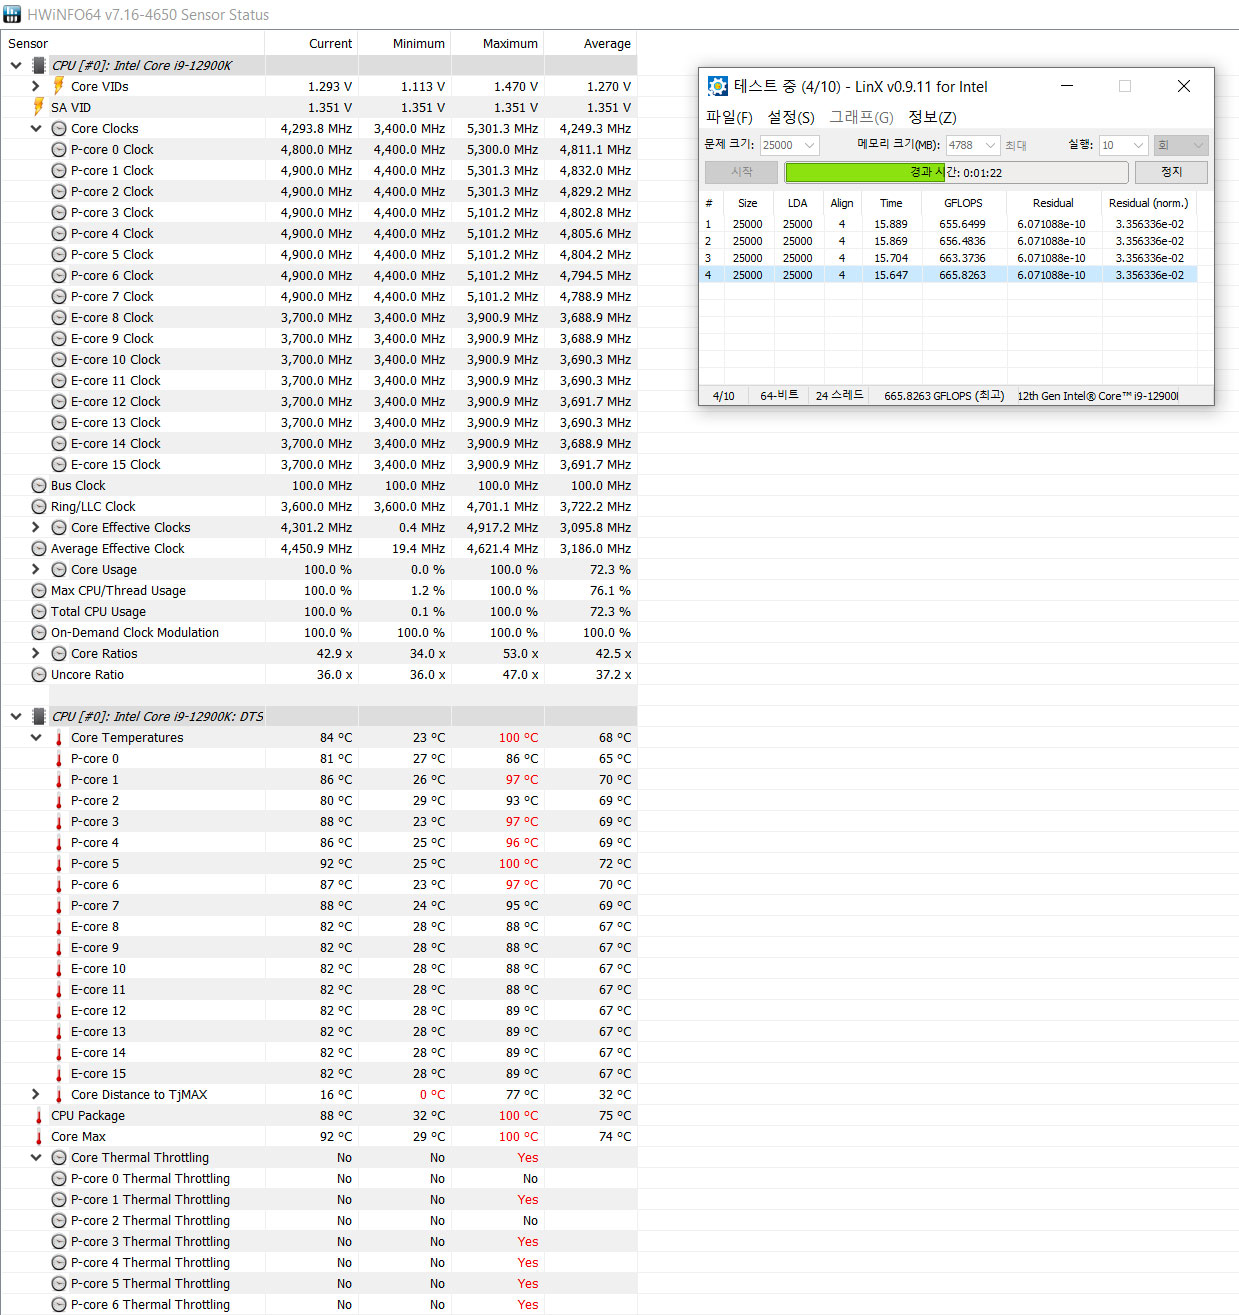Click the CPU chip icon beside Intel Core i9-12900K
This screenshot has width=1239, height=1315.
click(39, 65)
